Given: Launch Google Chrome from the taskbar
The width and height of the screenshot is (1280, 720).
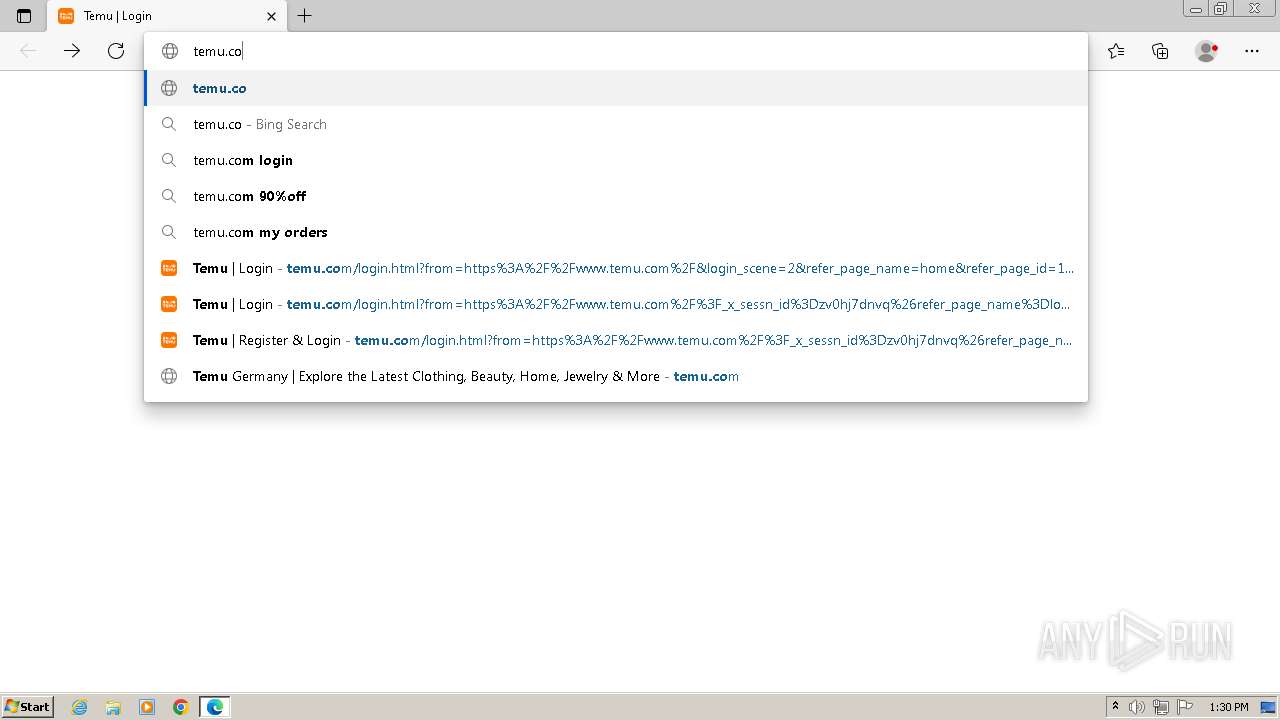Looking at the screenshot, I should click(181, 707).
